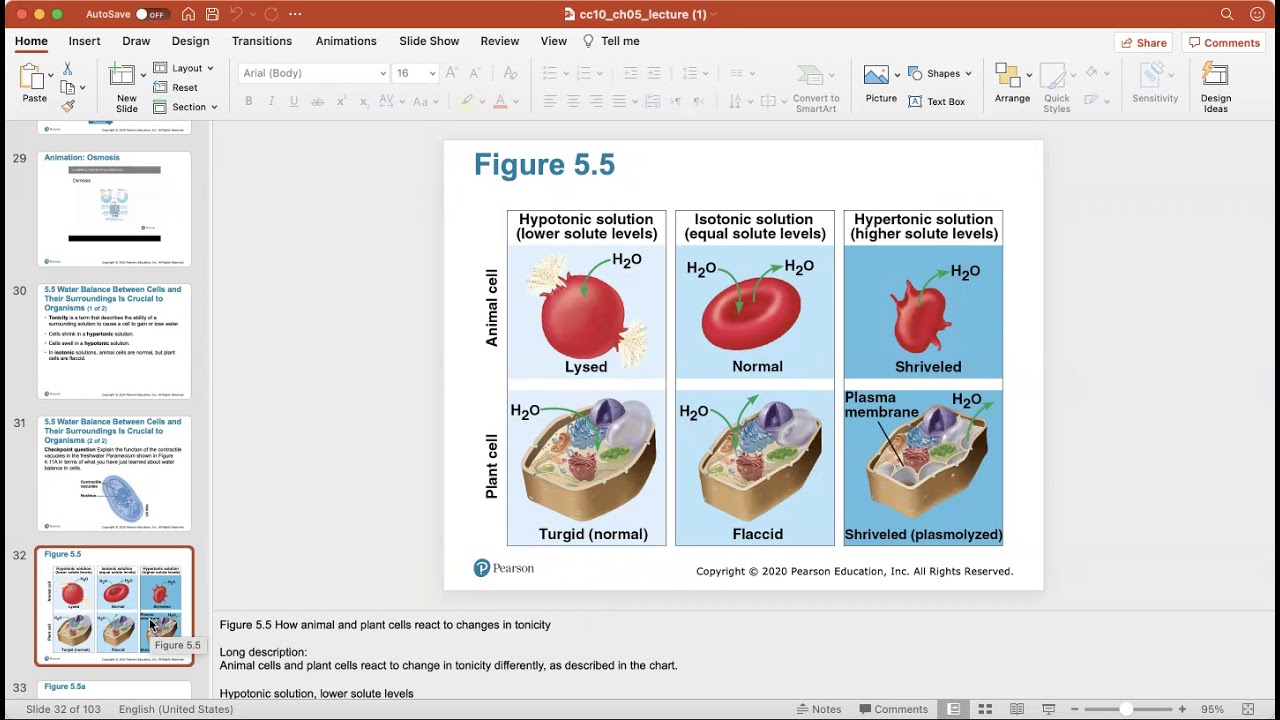The height and width of the screenshot is (720, 1280).
Task: Toggle the Notes pane
Action: click(x=818, y=709)
